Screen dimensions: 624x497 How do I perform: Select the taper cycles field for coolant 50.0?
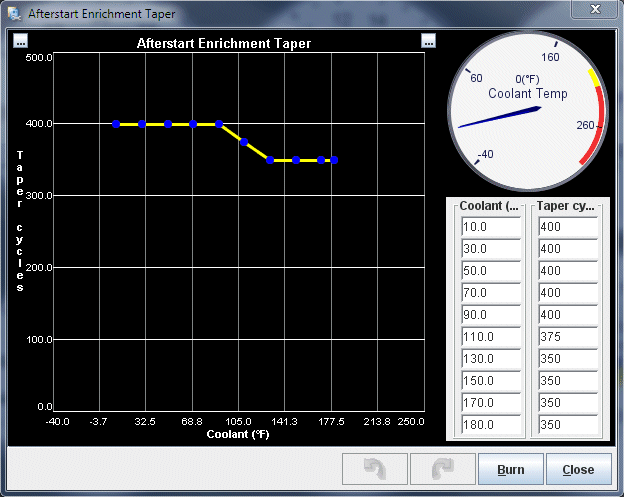tap(568, 271)
